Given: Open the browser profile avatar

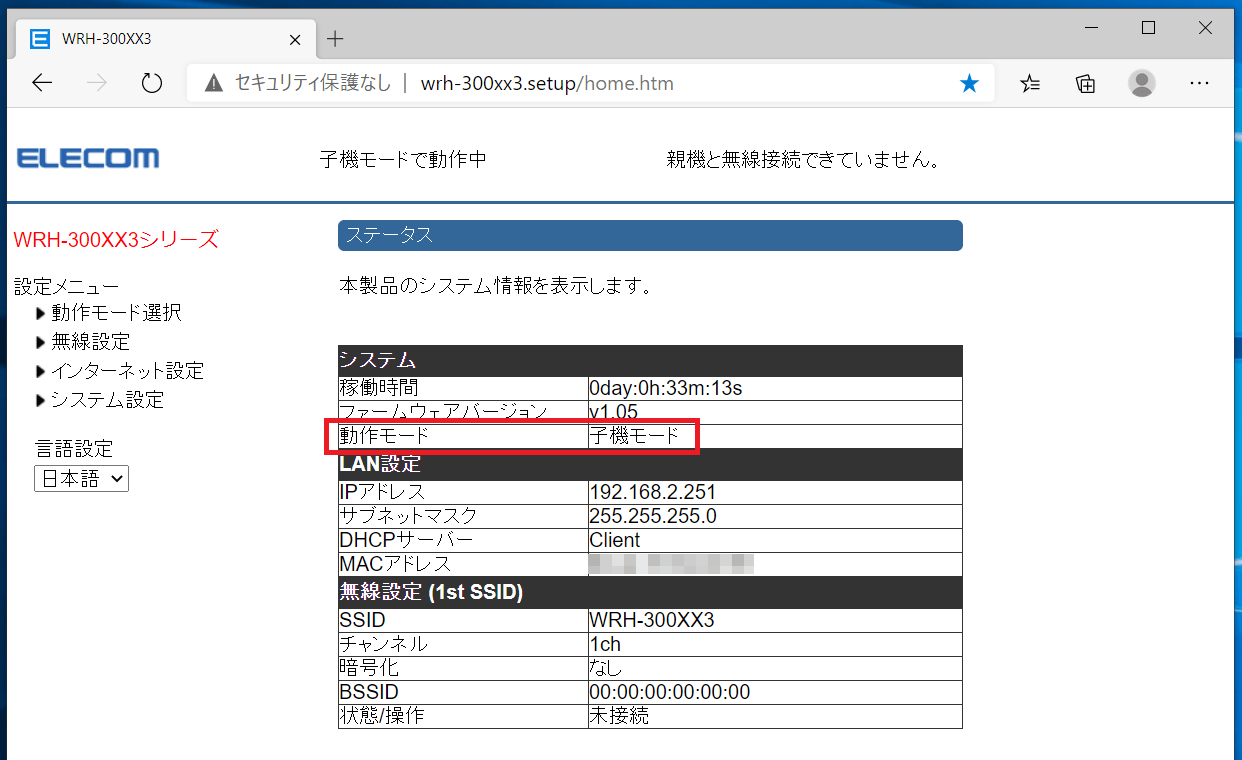Looking at the screenshot, I should click(1142, 83).
